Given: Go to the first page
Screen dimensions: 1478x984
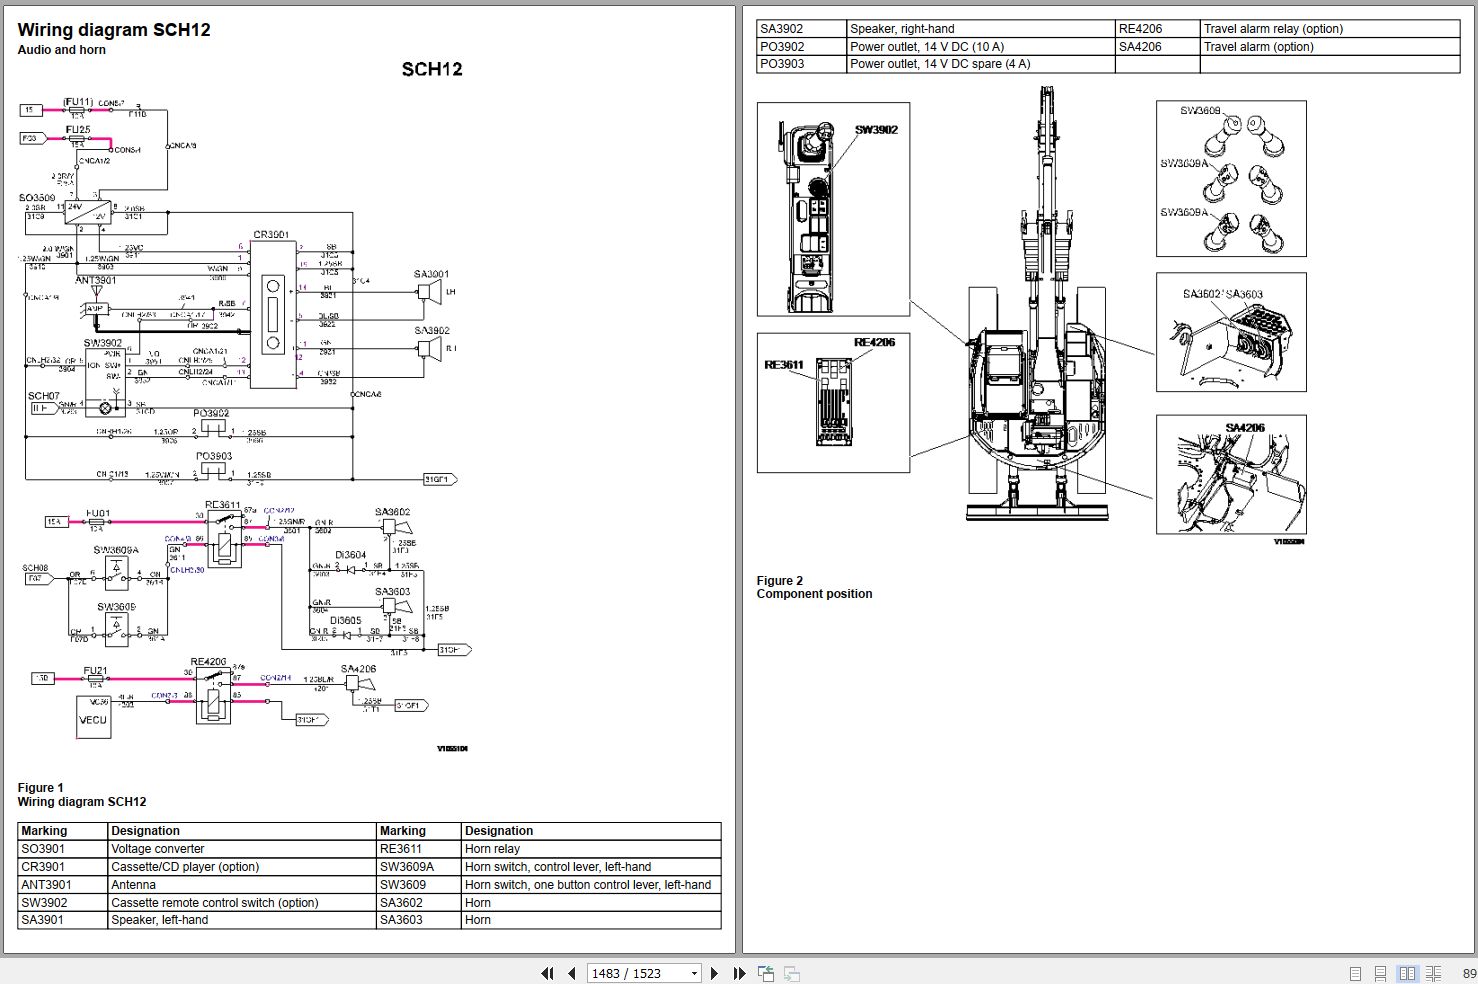Looking at the screenshot, I should (x=547, y=973).
